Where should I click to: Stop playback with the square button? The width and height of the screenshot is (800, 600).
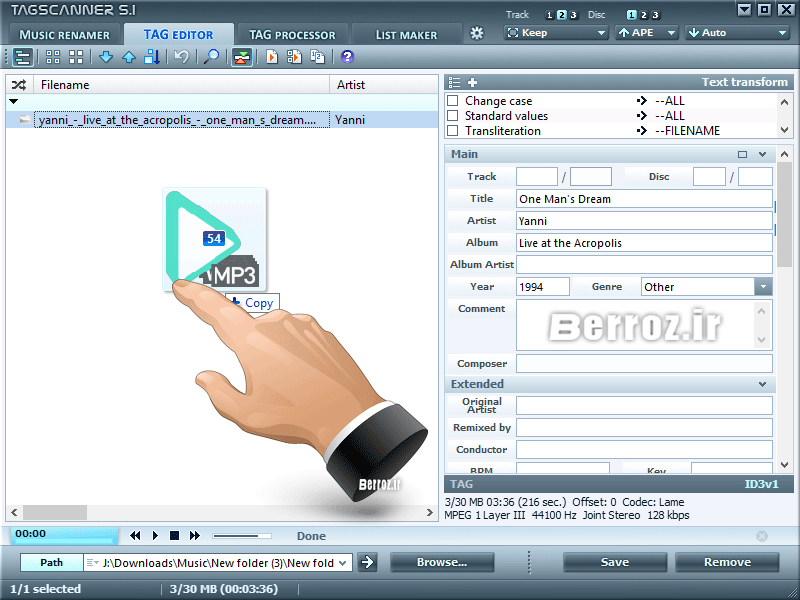[174, 536]
